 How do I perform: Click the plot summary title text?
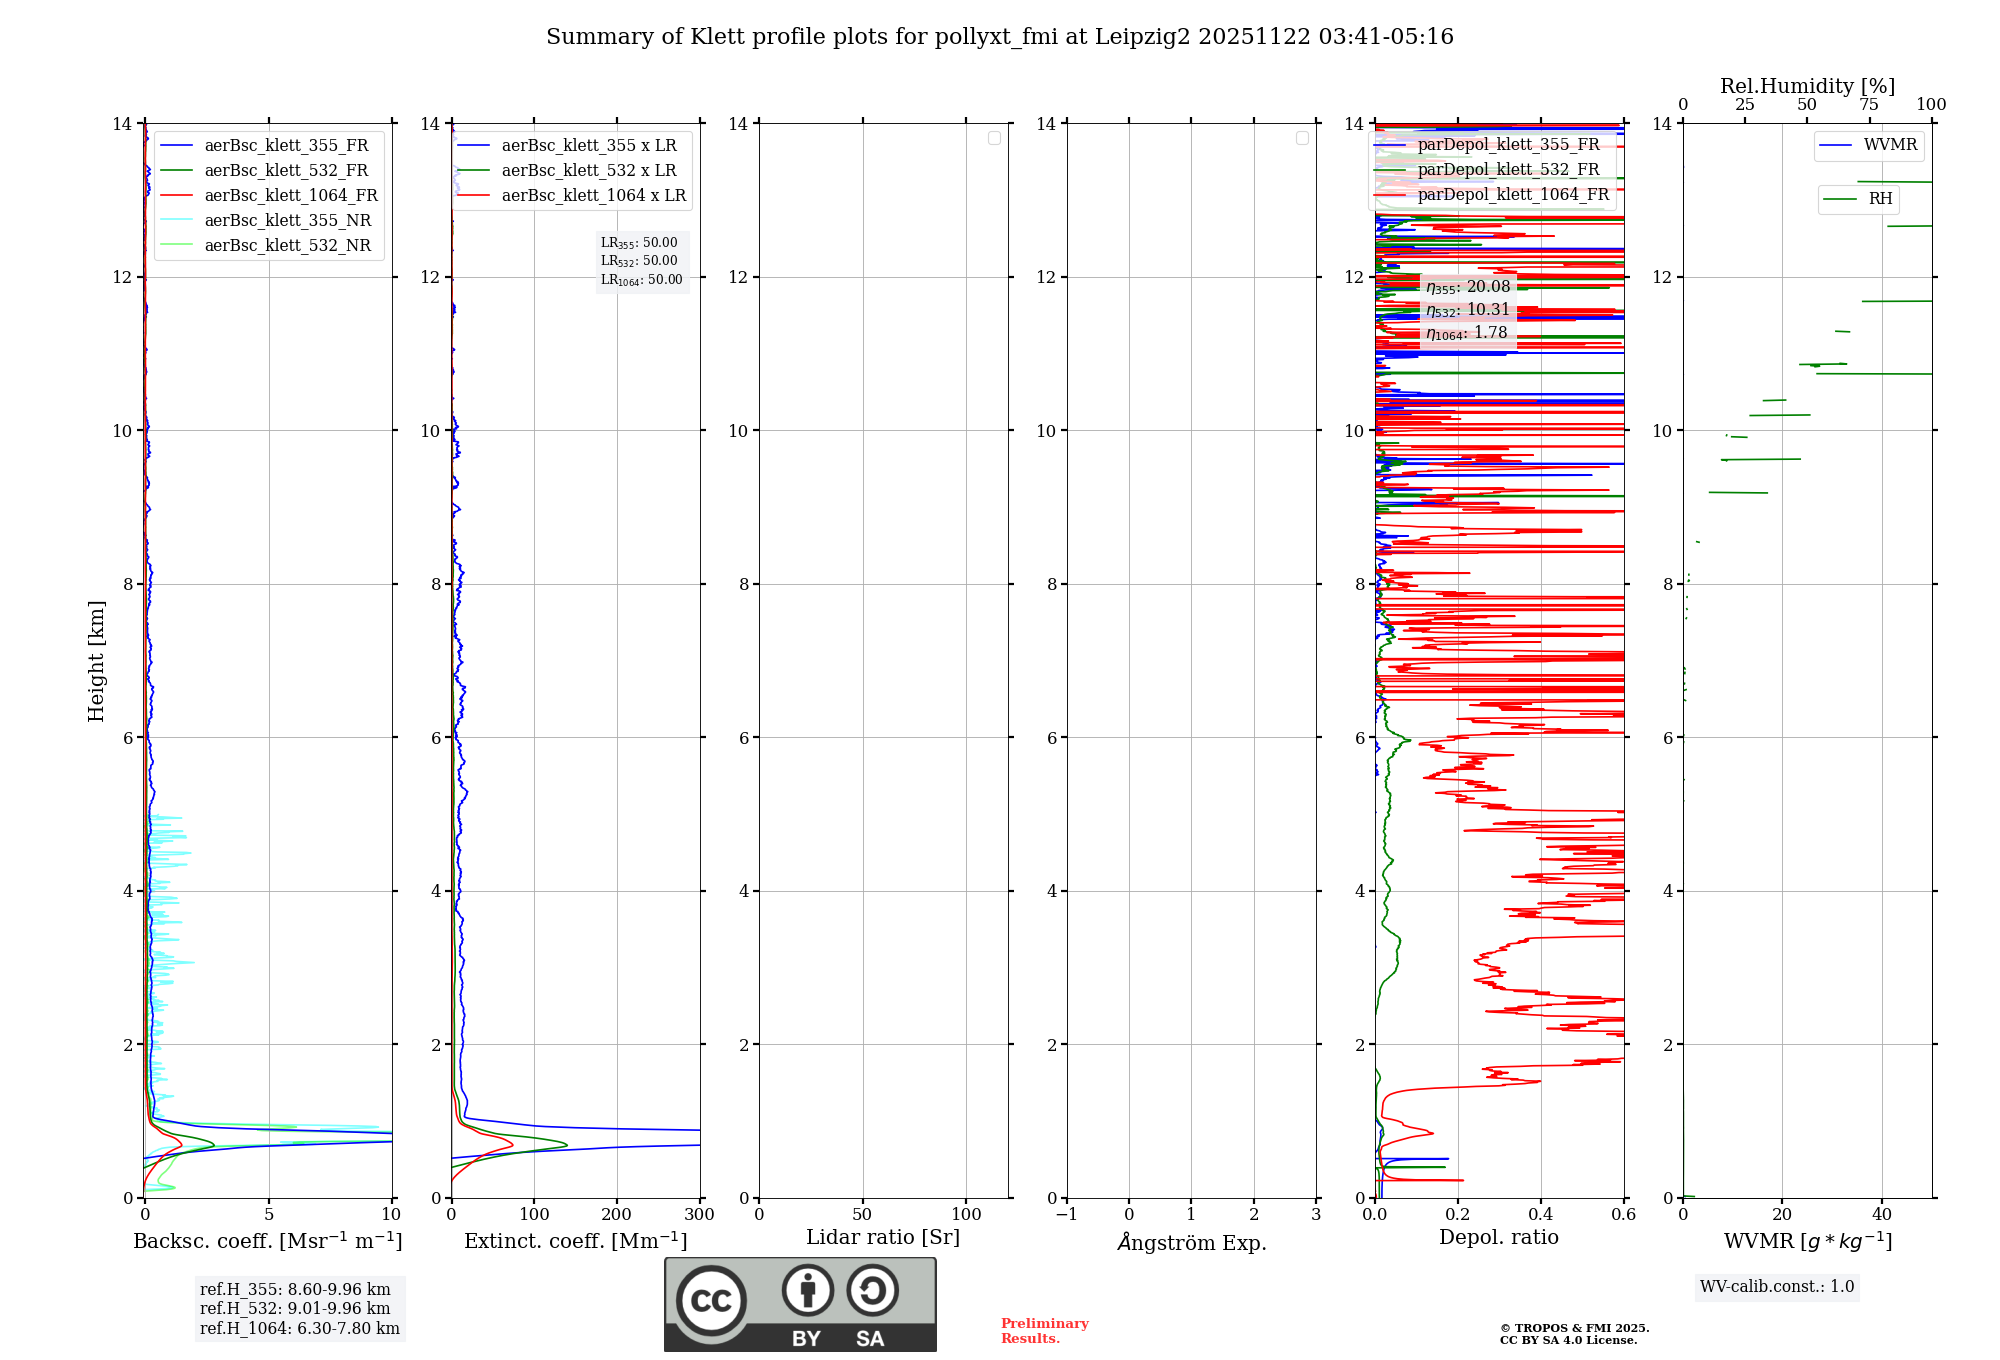(999, 37)
